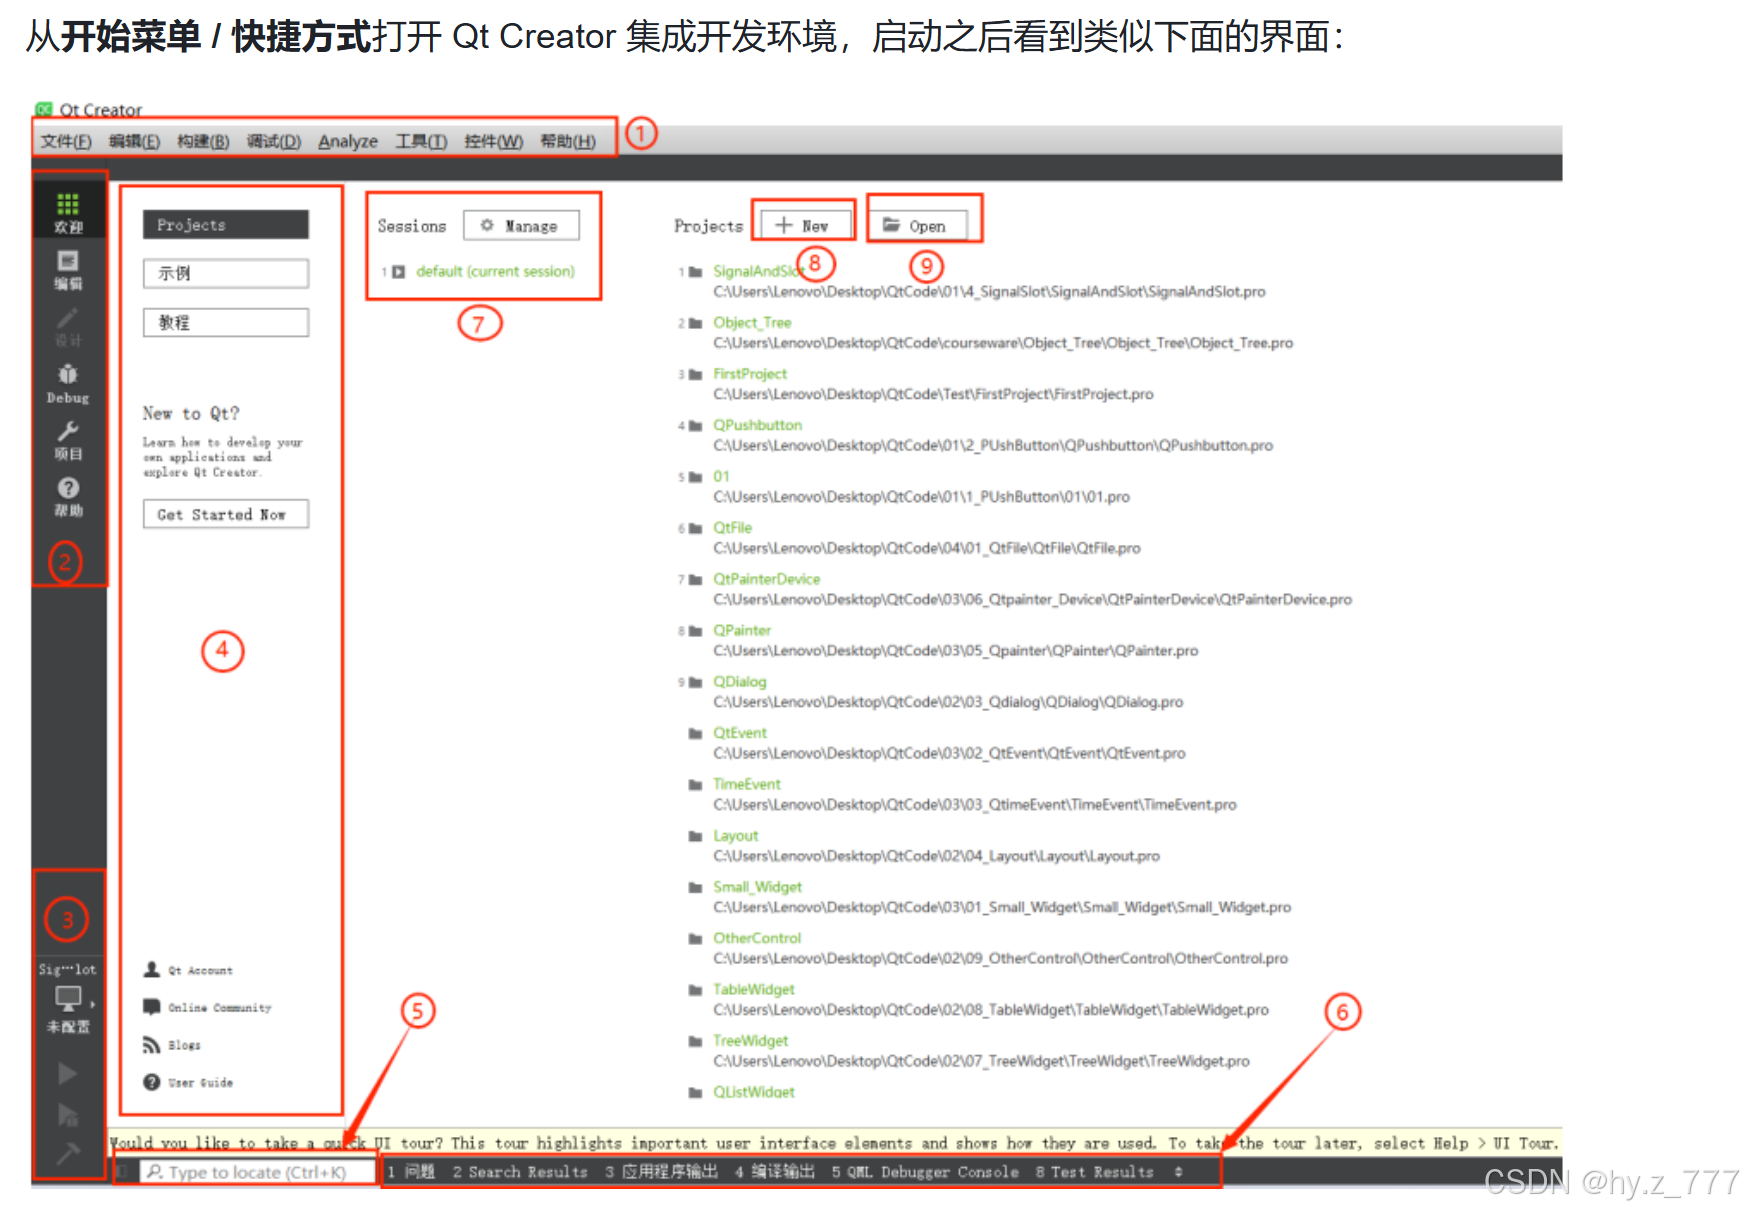Toggle the left sidebar icon beside the locator
This screenshot has height=1212, width=1744.
pos(122,1172)
